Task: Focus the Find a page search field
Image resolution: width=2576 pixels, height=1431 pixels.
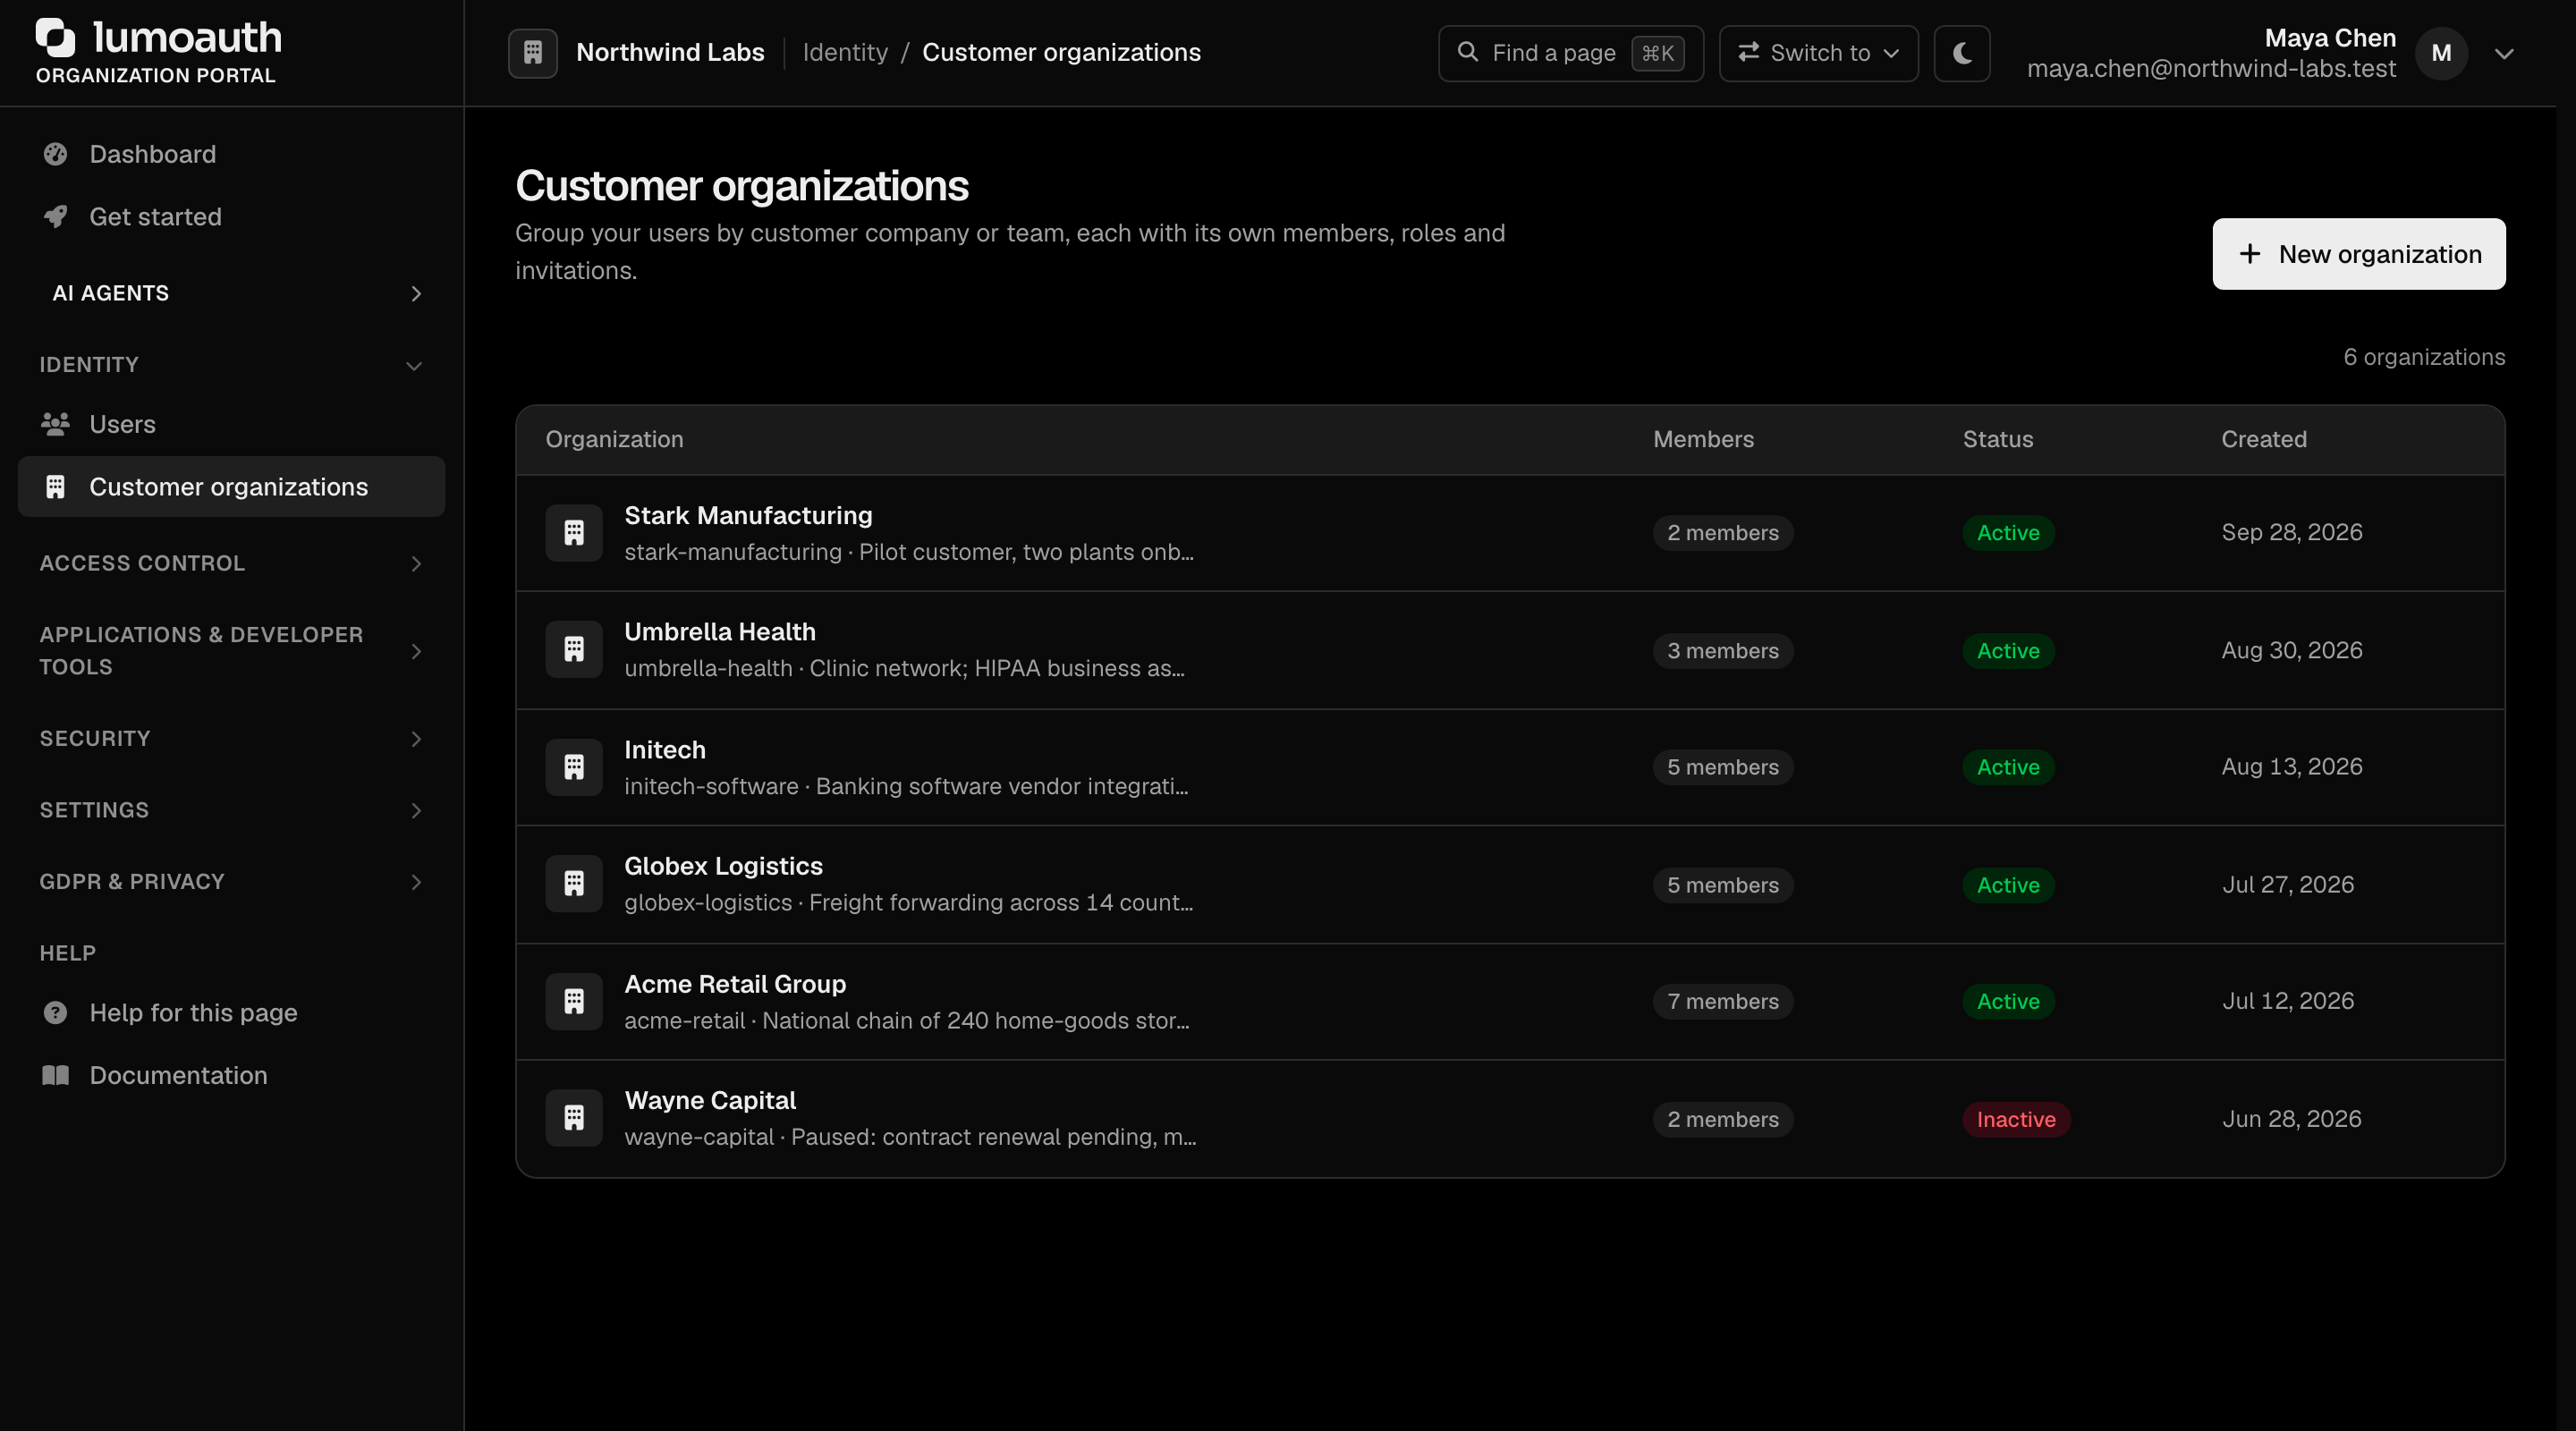Action: pyautogui.click(x=1570, y=53)
